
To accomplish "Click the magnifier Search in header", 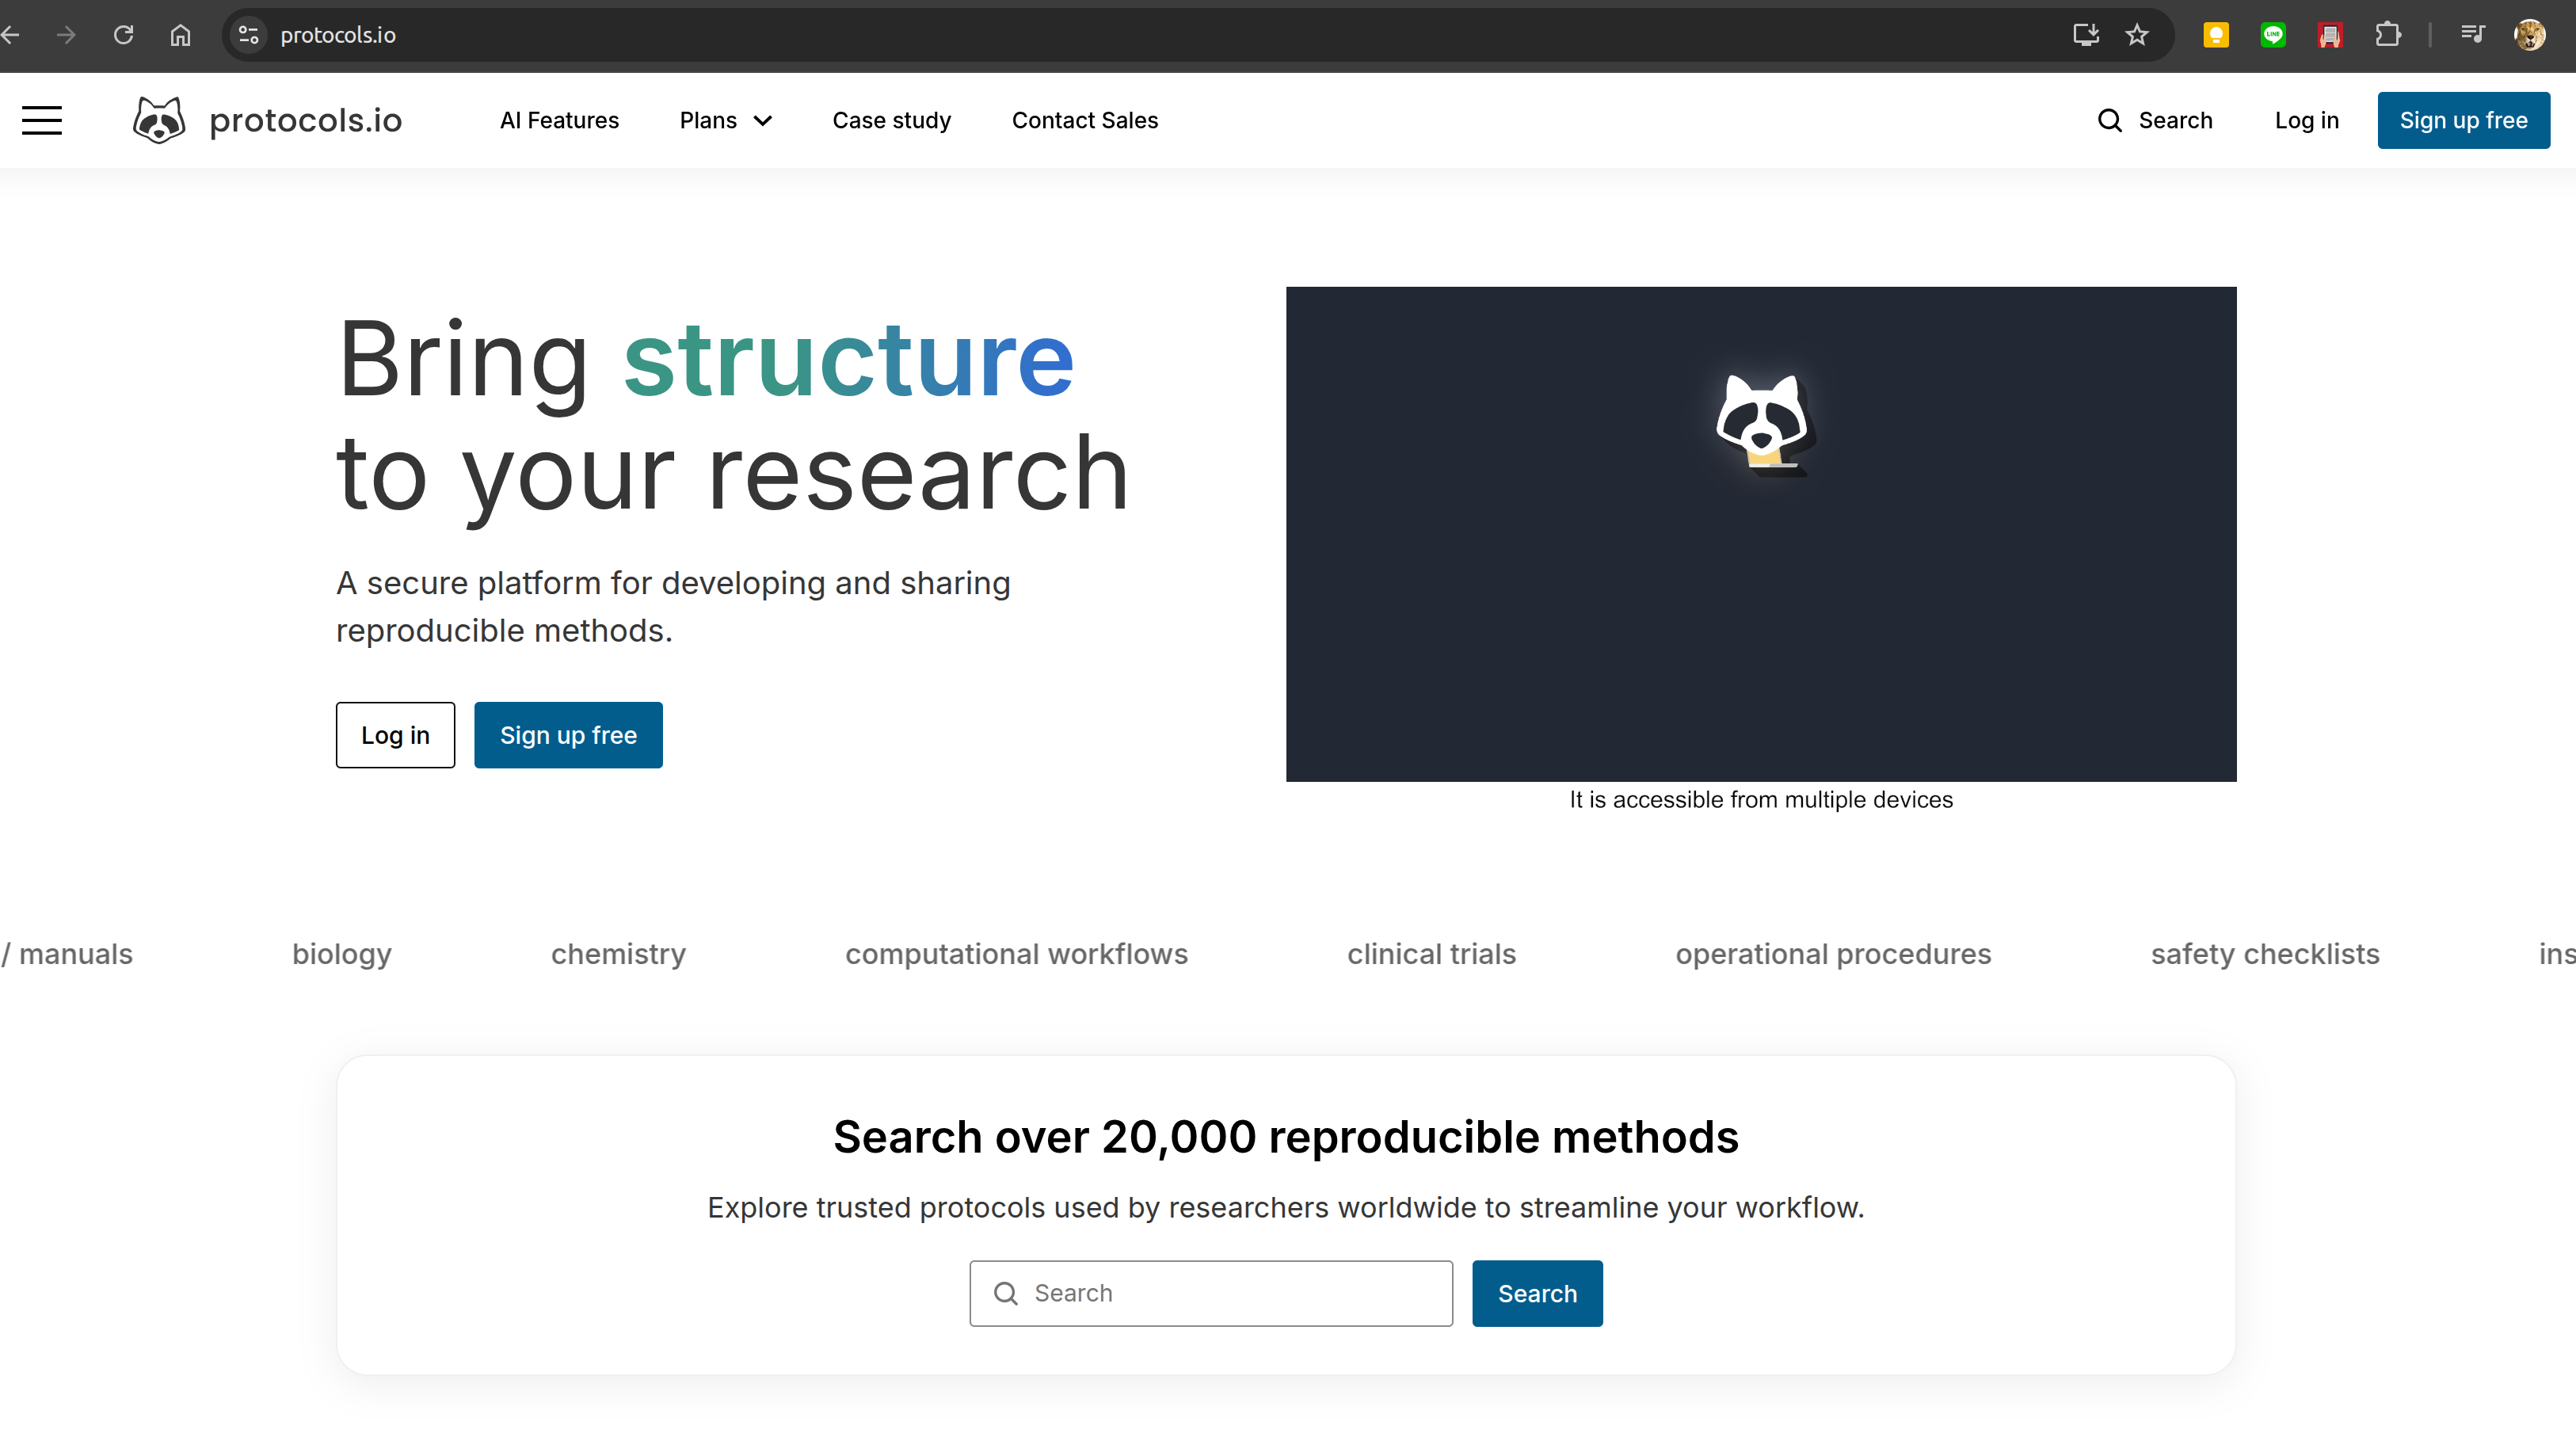I will pos(2155,120).
